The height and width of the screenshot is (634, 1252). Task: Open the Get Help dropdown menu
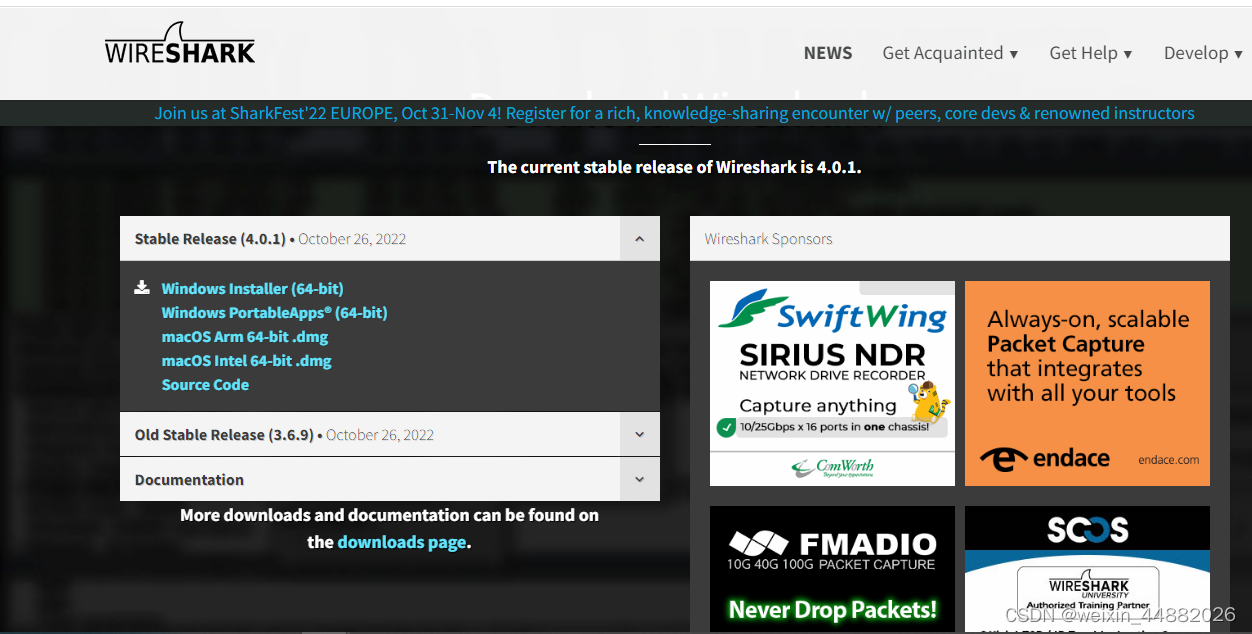click(x=1090, y=53)
